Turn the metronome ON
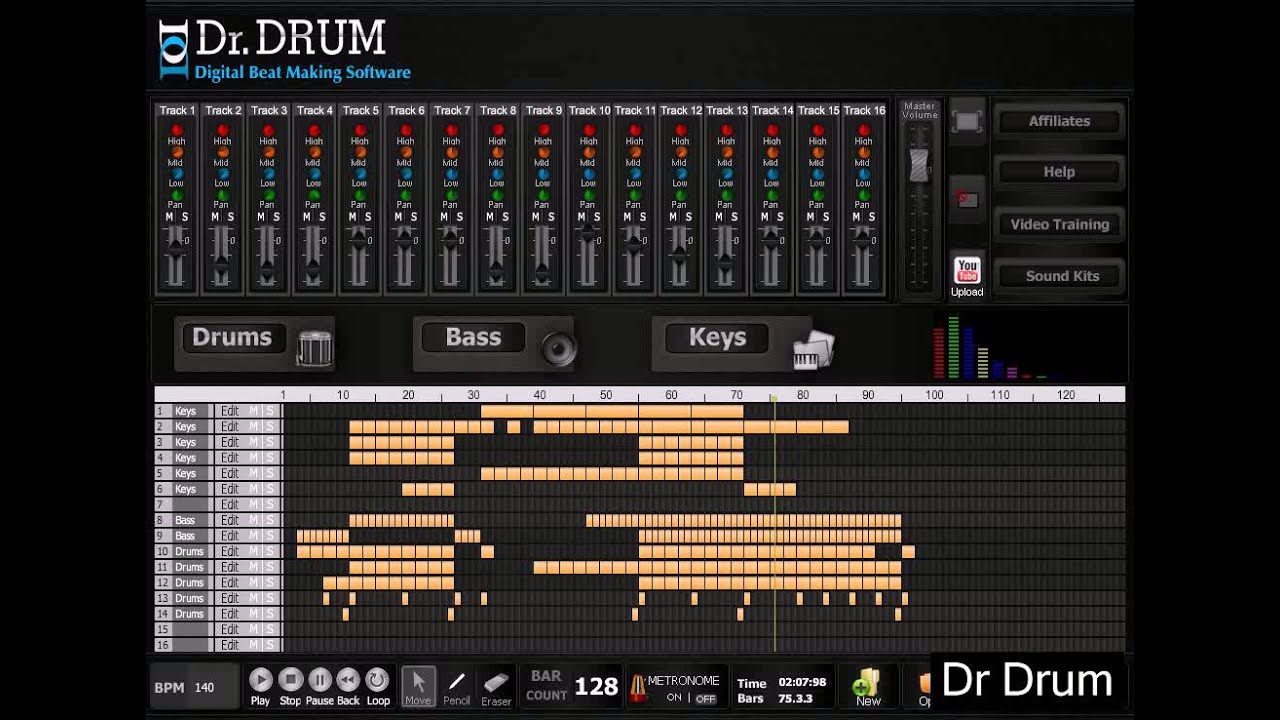 tap(674, 698)
